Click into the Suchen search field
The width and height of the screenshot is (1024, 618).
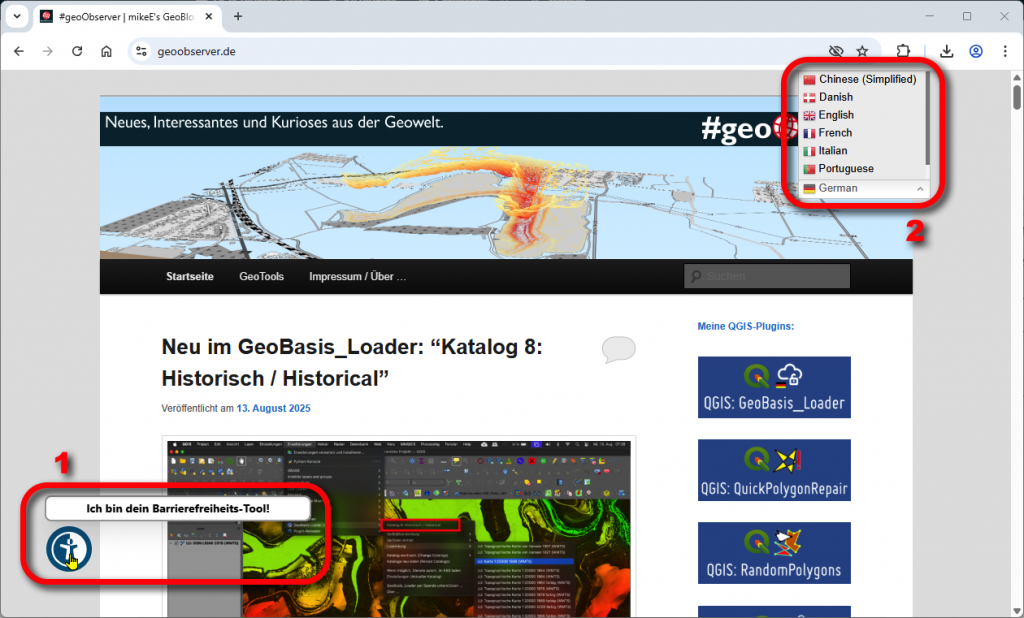[x=767, y=276]
